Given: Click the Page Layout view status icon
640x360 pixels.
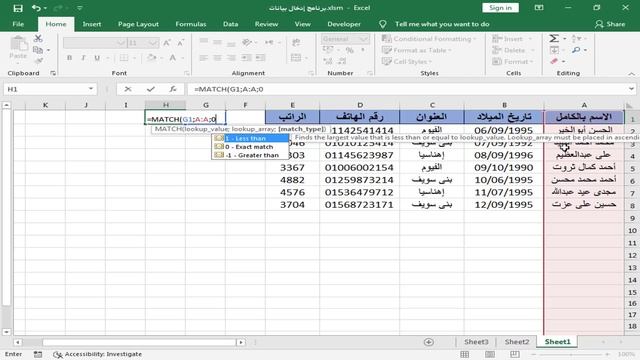Looking at the screenshot, I should pyautogui.click(x=490, y=354).
